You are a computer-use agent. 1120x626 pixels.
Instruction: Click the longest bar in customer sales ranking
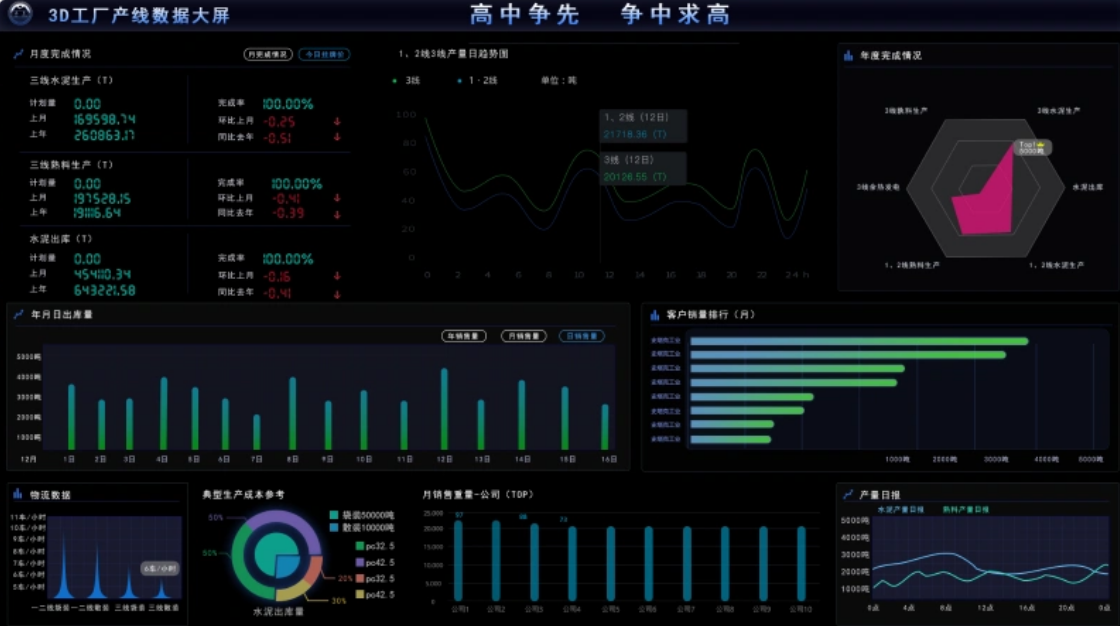859,342
